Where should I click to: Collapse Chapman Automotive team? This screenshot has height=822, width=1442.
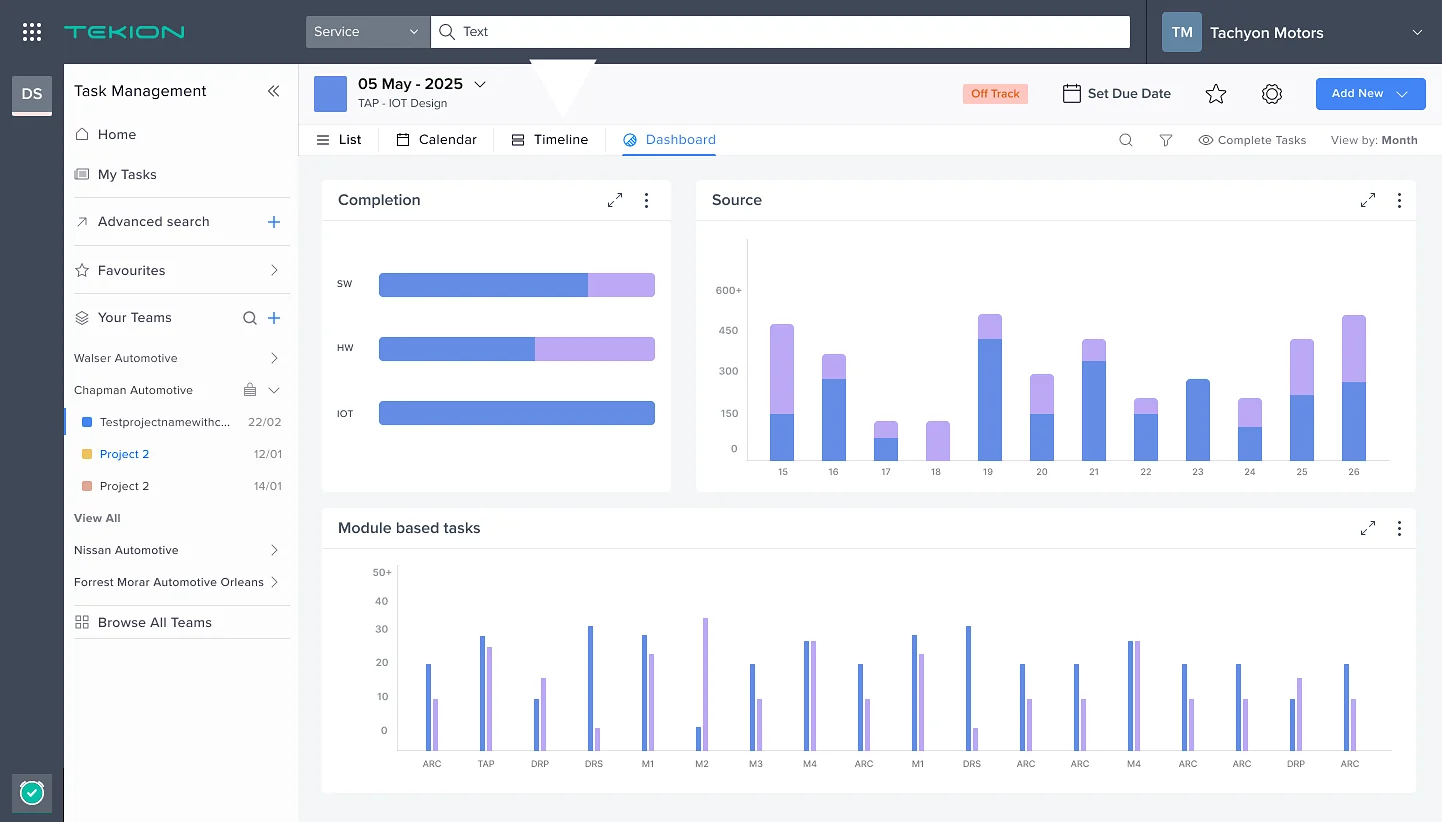(274, 390)
